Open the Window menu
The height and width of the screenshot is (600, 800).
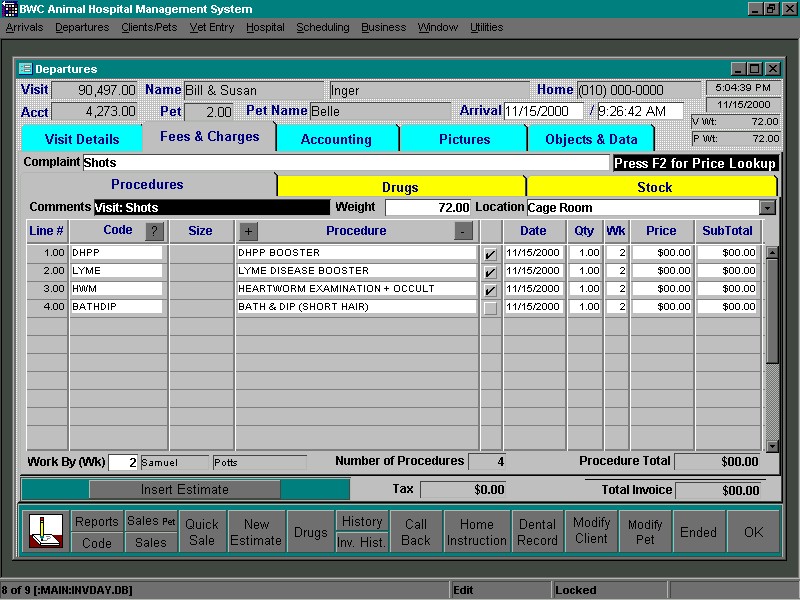click(438, 27)
